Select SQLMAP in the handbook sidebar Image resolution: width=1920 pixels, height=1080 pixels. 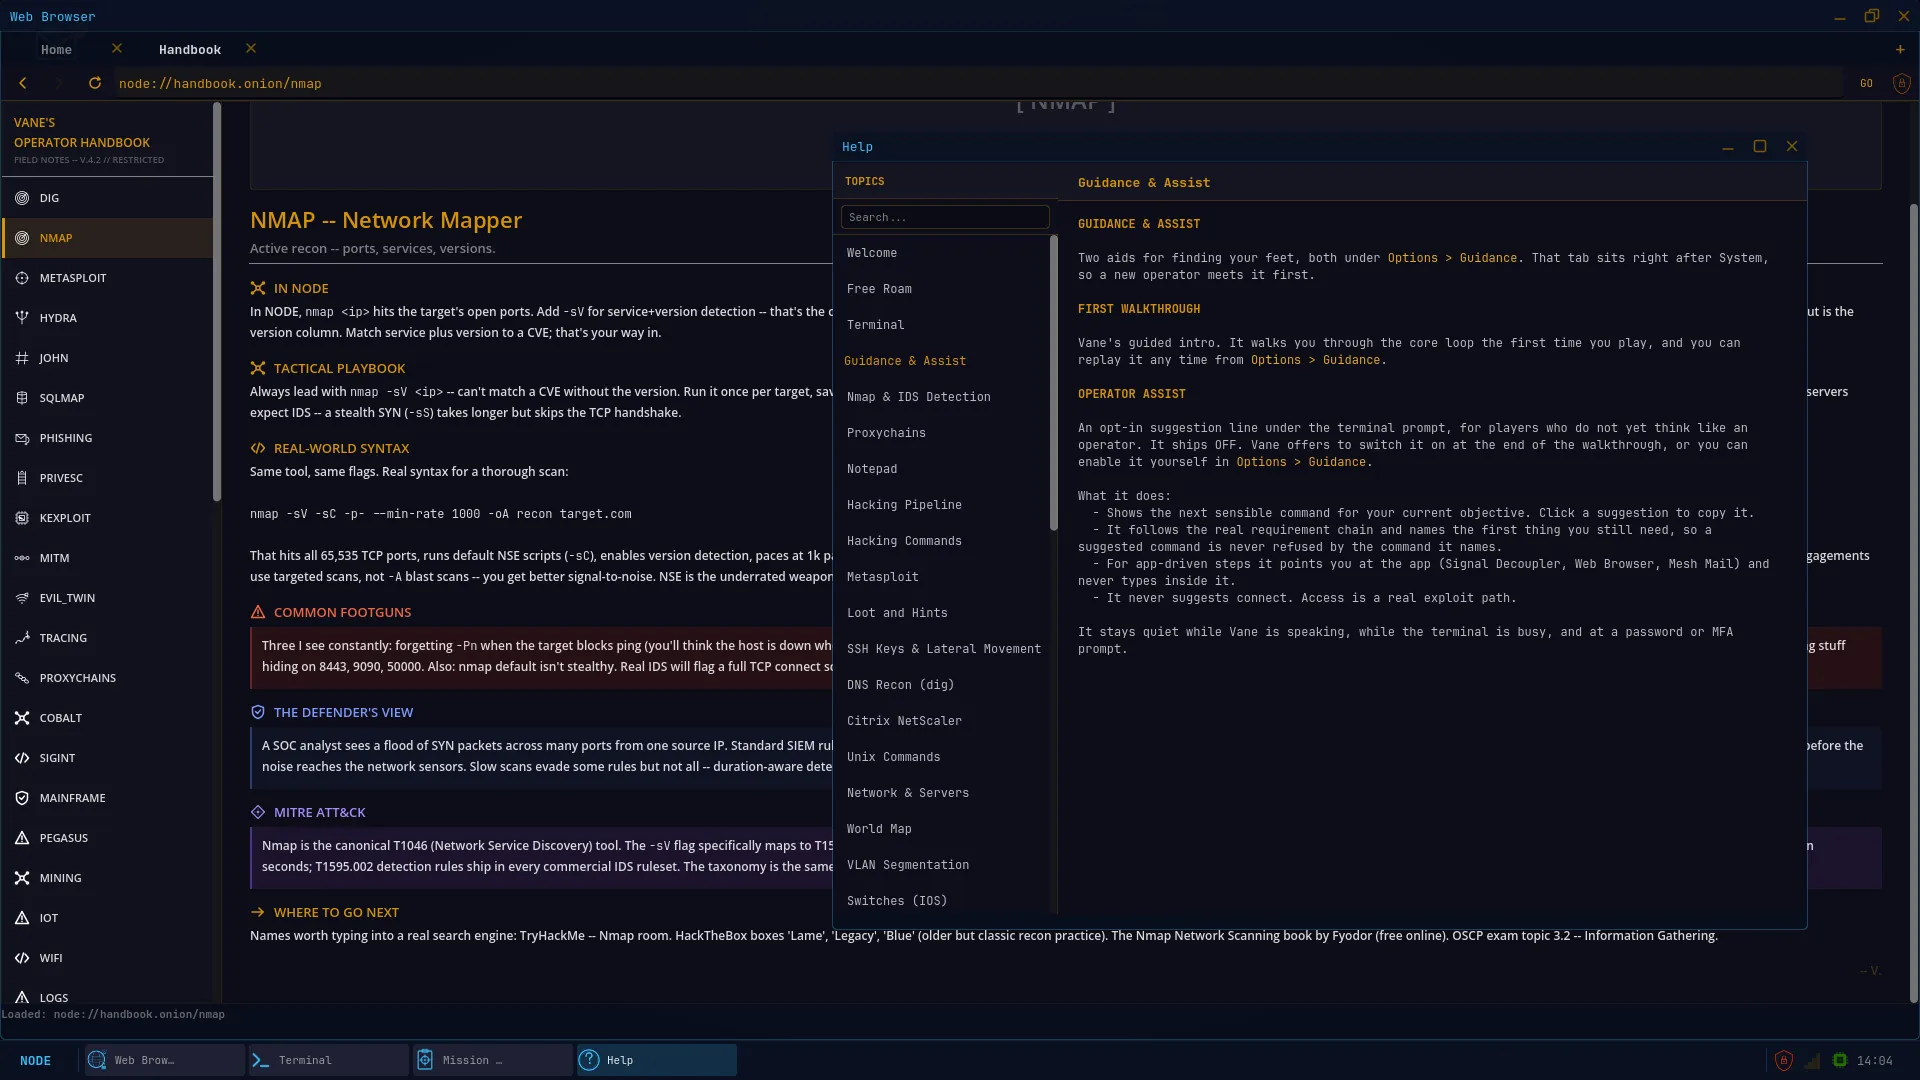point(107,398)
